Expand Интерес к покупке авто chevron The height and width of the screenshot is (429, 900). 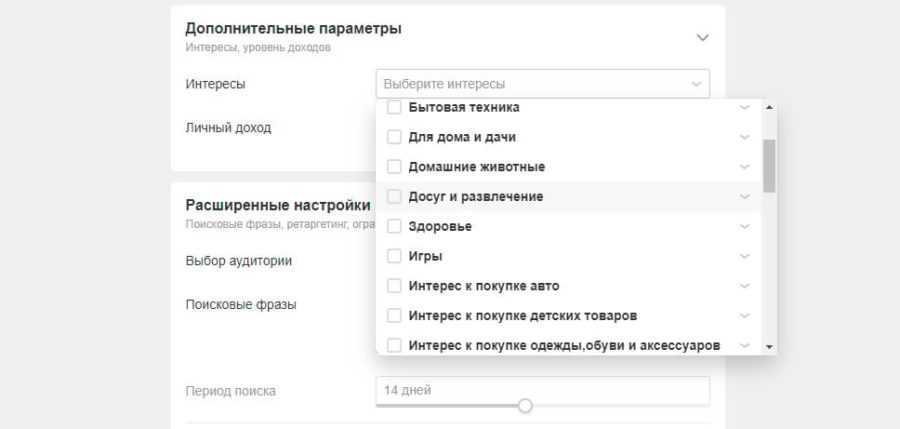pos(744,286)
